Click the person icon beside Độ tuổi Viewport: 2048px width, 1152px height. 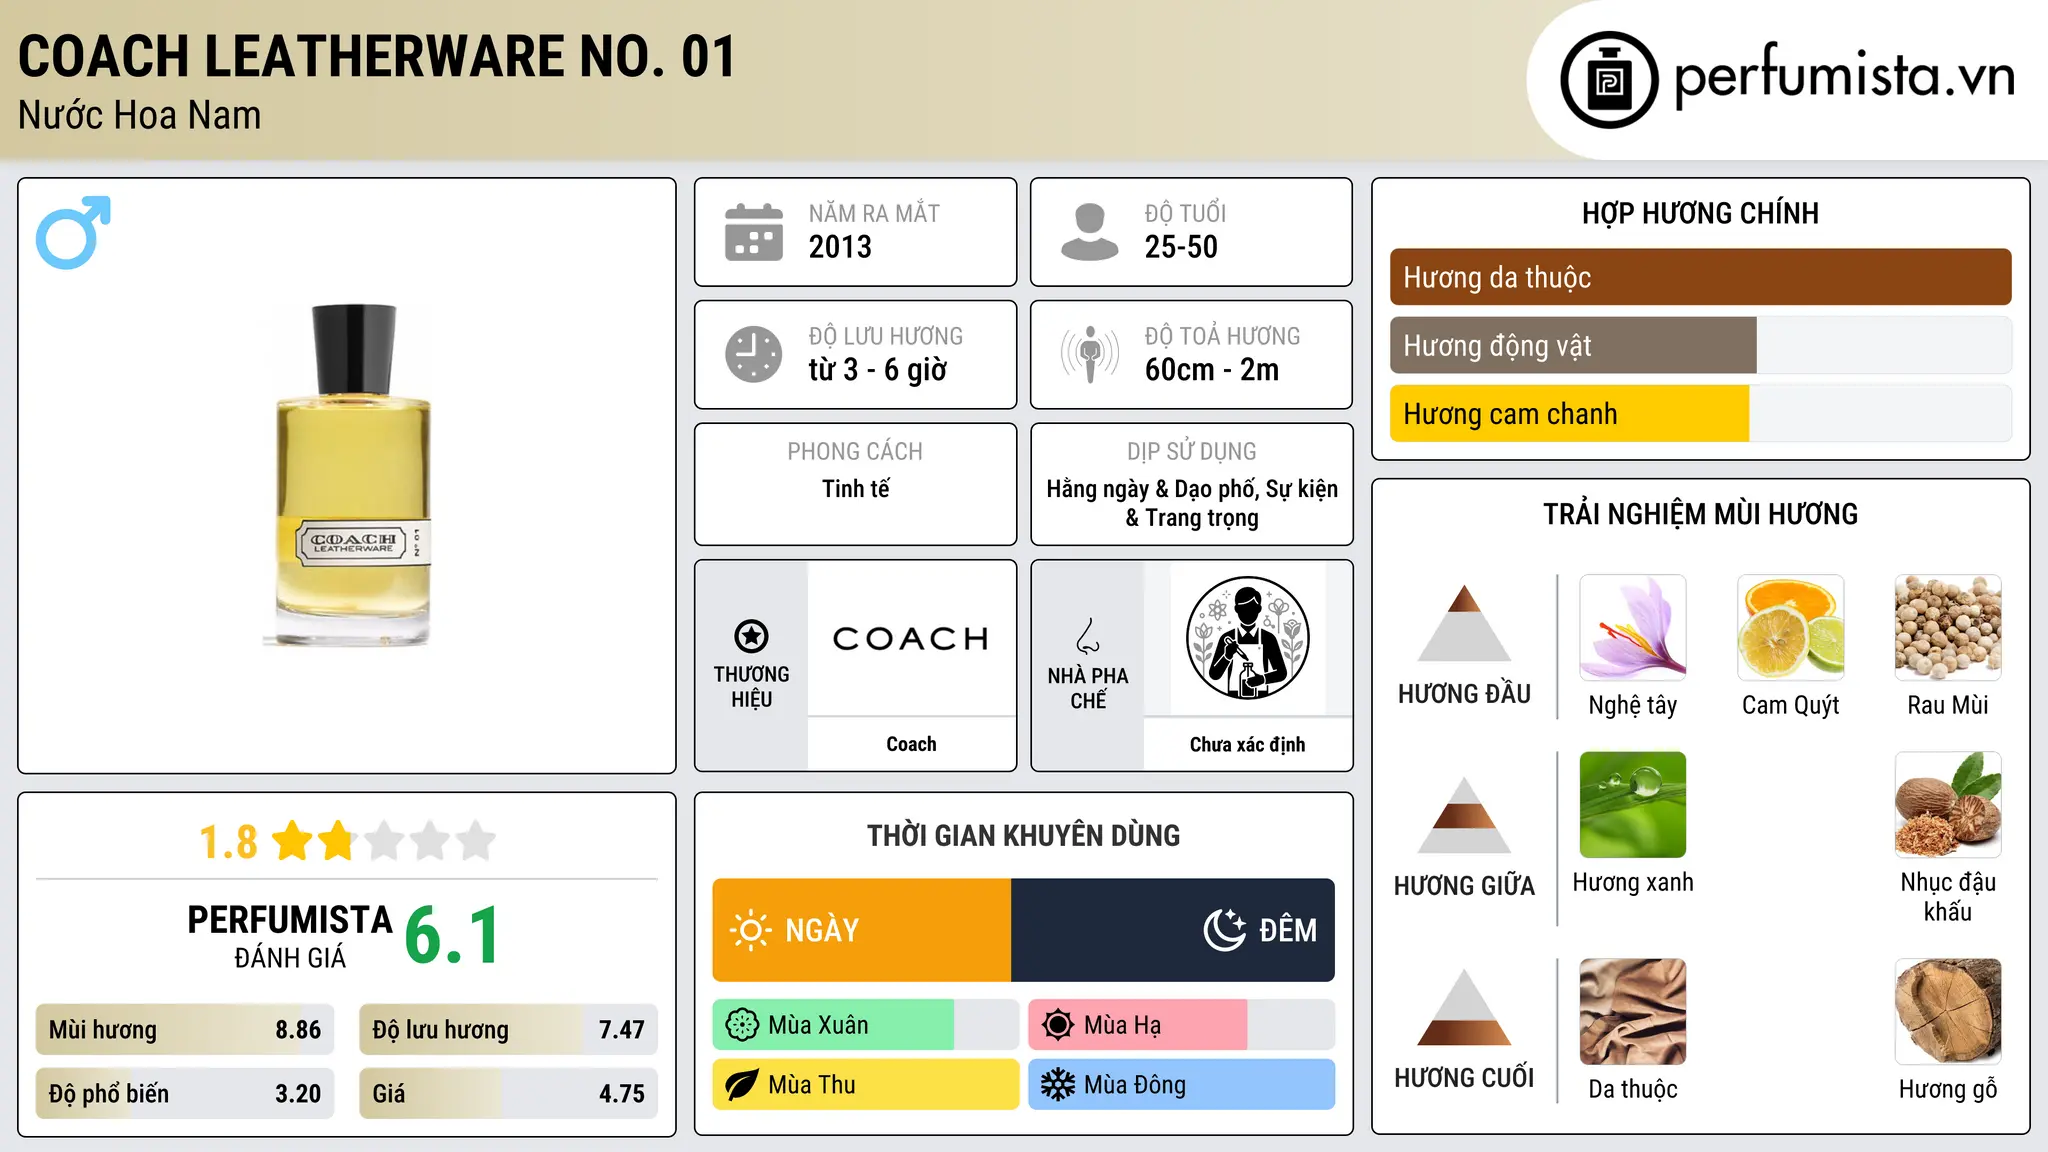click(1089, 232)
